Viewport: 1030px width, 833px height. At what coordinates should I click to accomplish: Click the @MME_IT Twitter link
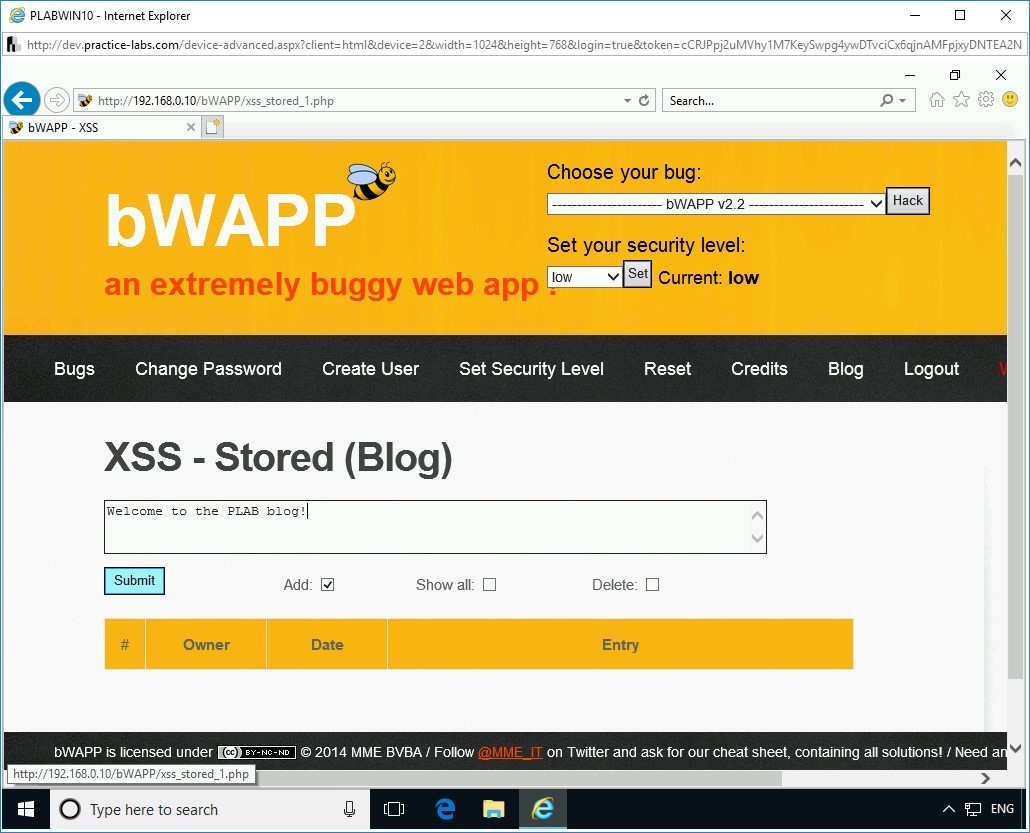click(x=510, y=752)
